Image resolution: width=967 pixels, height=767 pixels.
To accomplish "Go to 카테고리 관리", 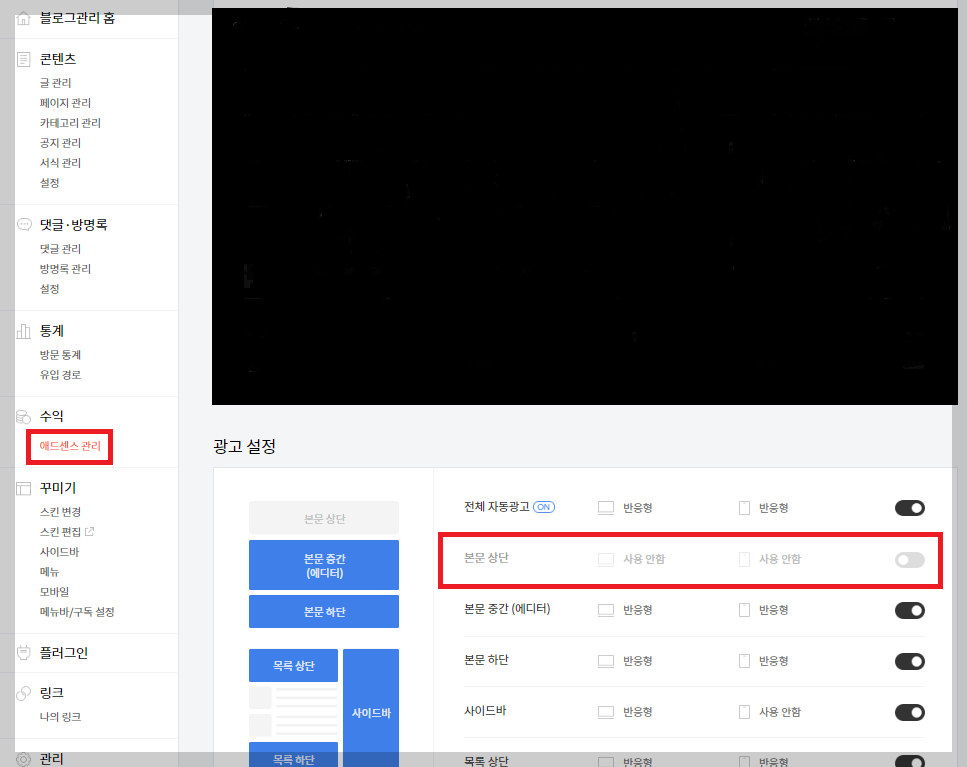I will click(x=70, y=123).
